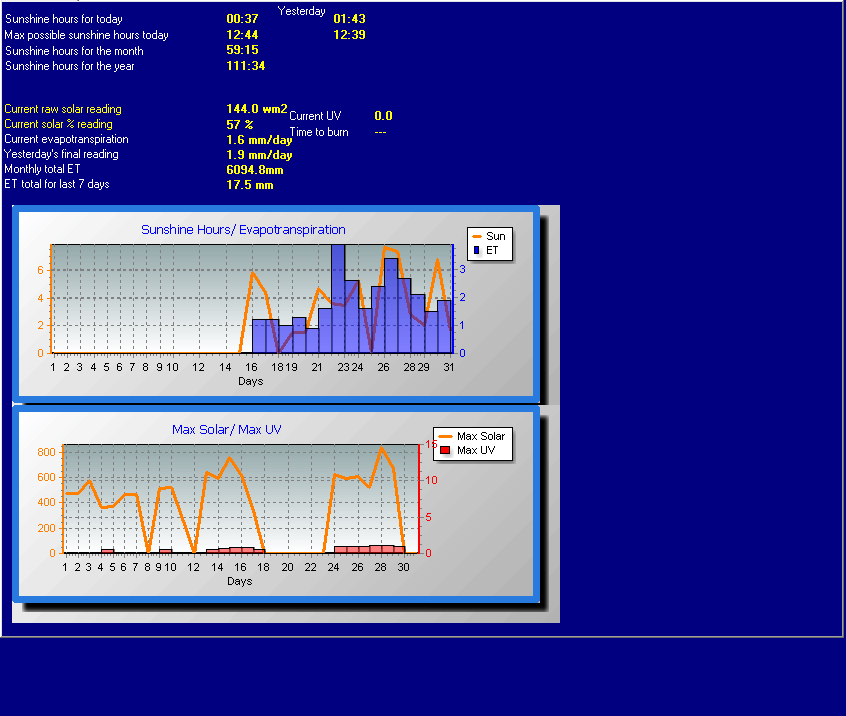Click the orange Sun legend line marker
This screenshot has width=846, height=716.
click(x=477, y=236)
